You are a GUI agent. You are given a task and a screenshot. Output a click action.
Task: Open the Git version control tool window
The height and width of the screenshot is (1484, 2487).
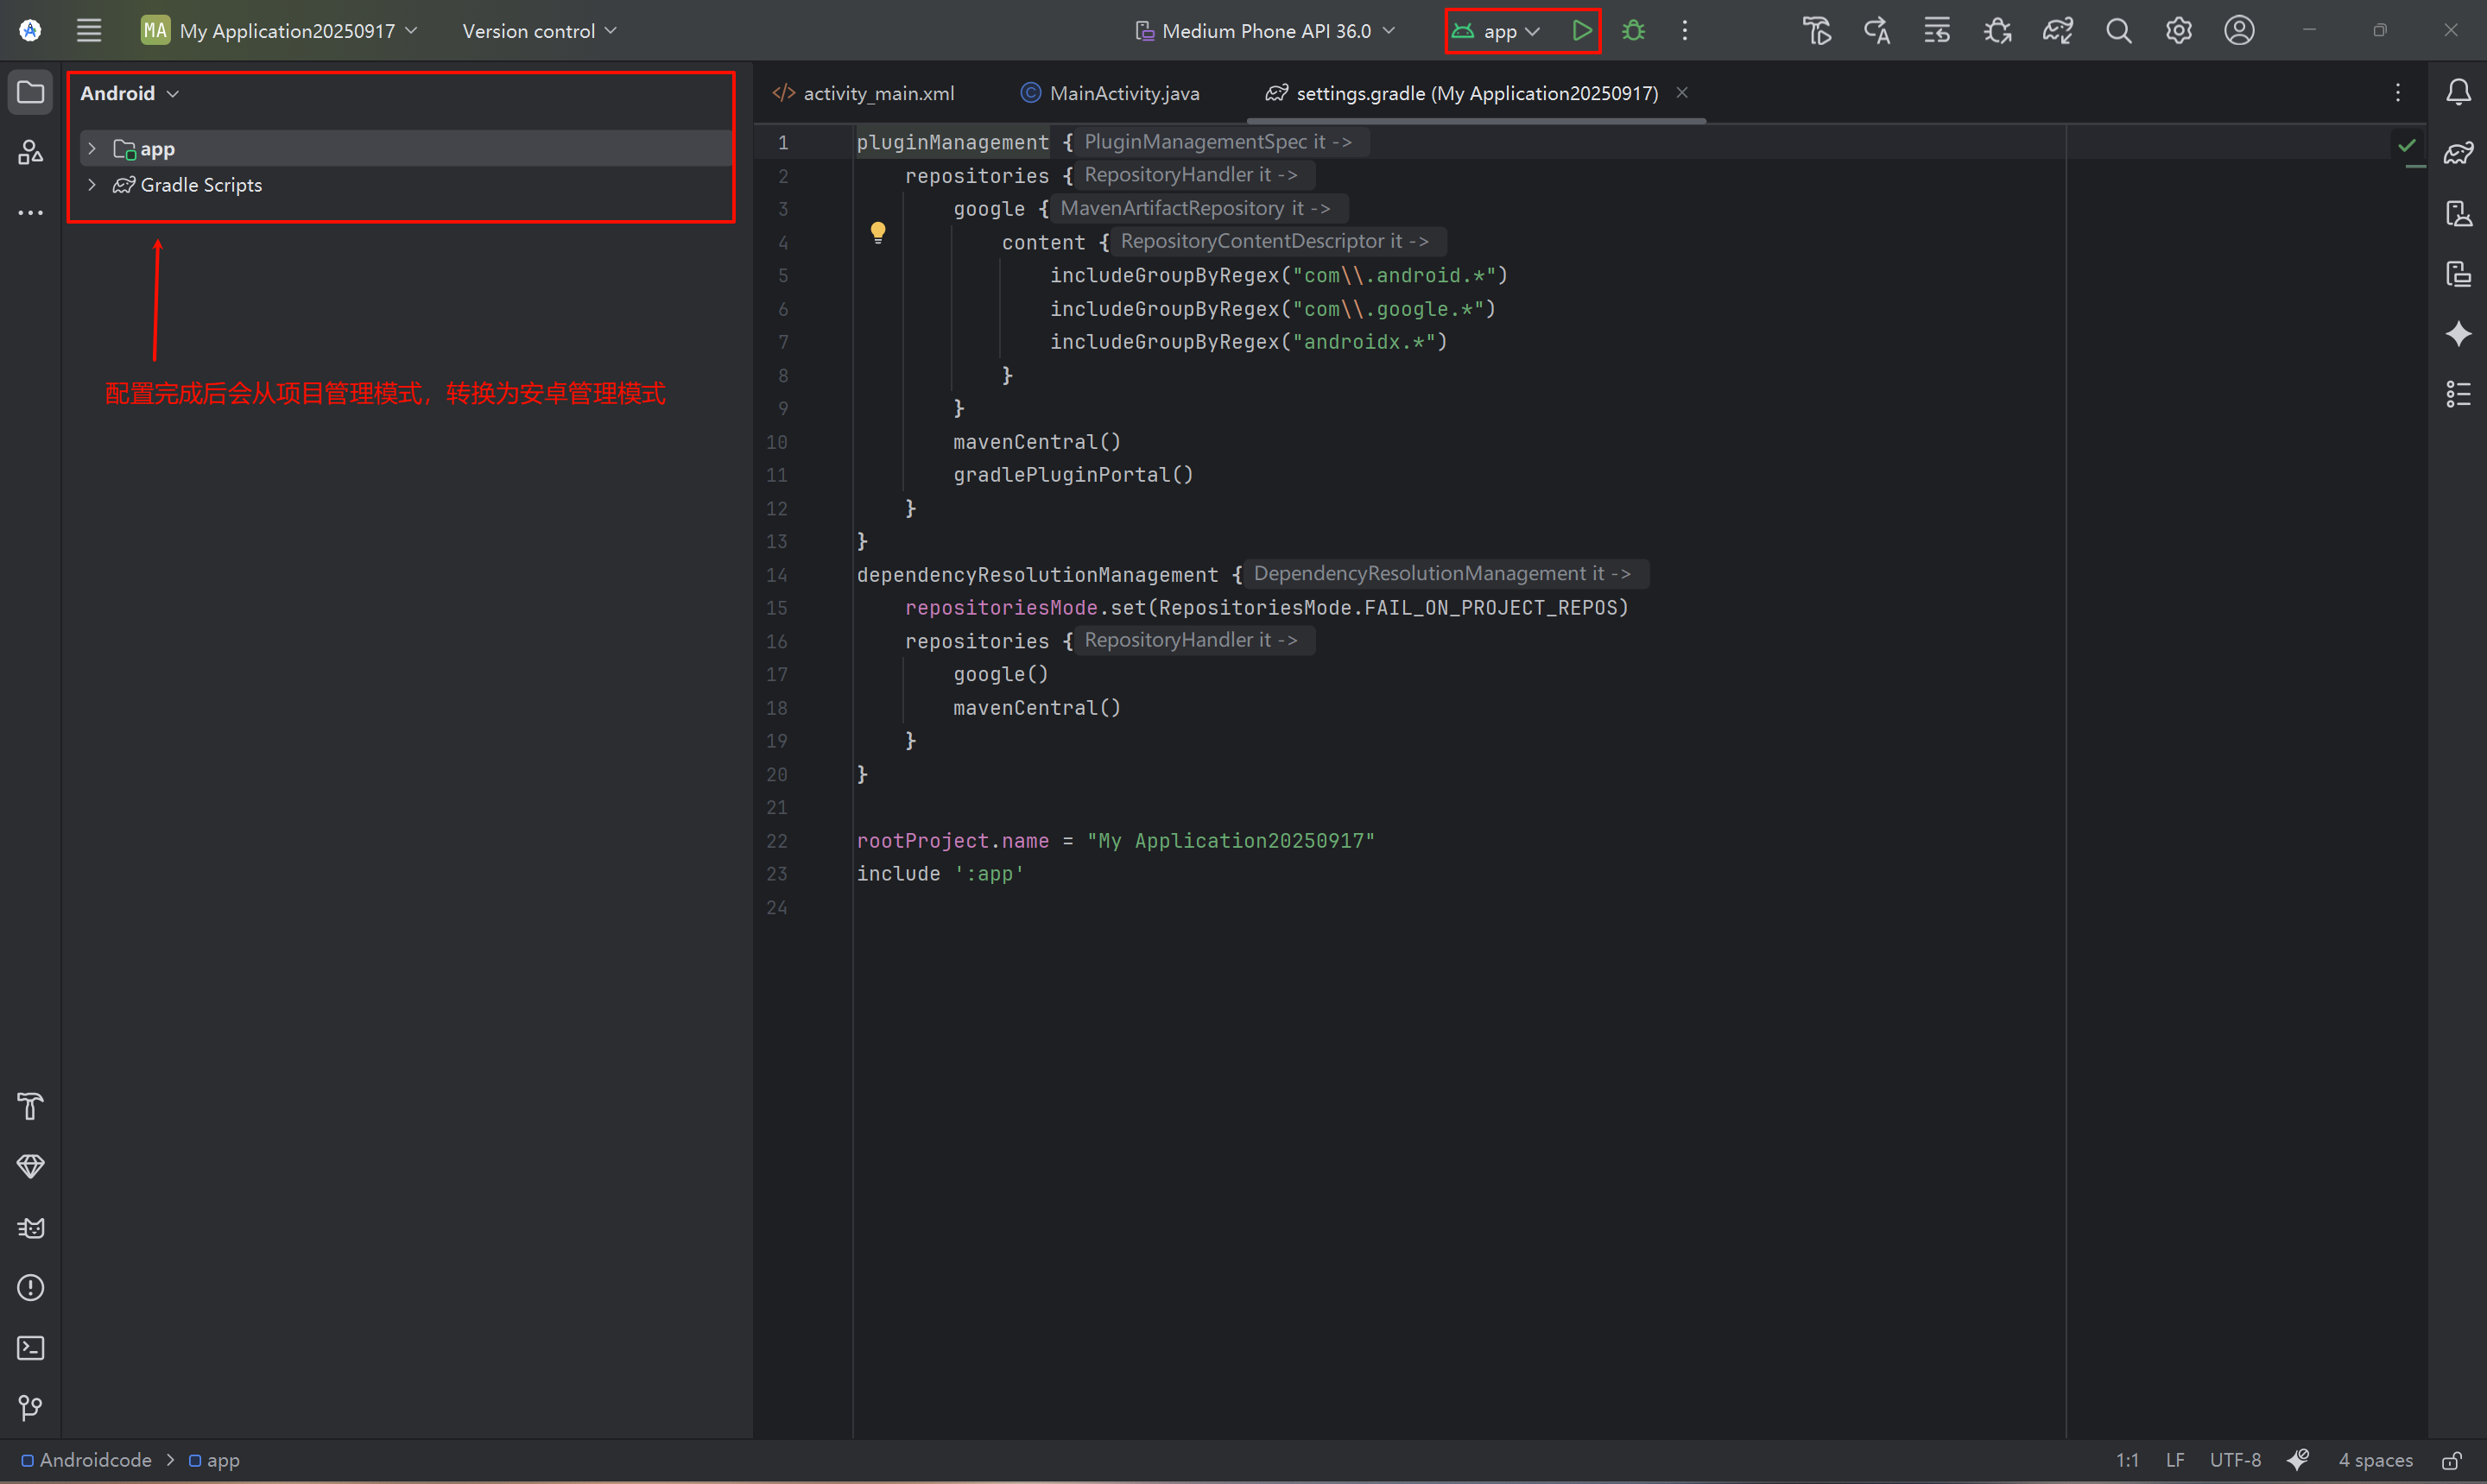pyautogui.click(x=30, y=1408)
